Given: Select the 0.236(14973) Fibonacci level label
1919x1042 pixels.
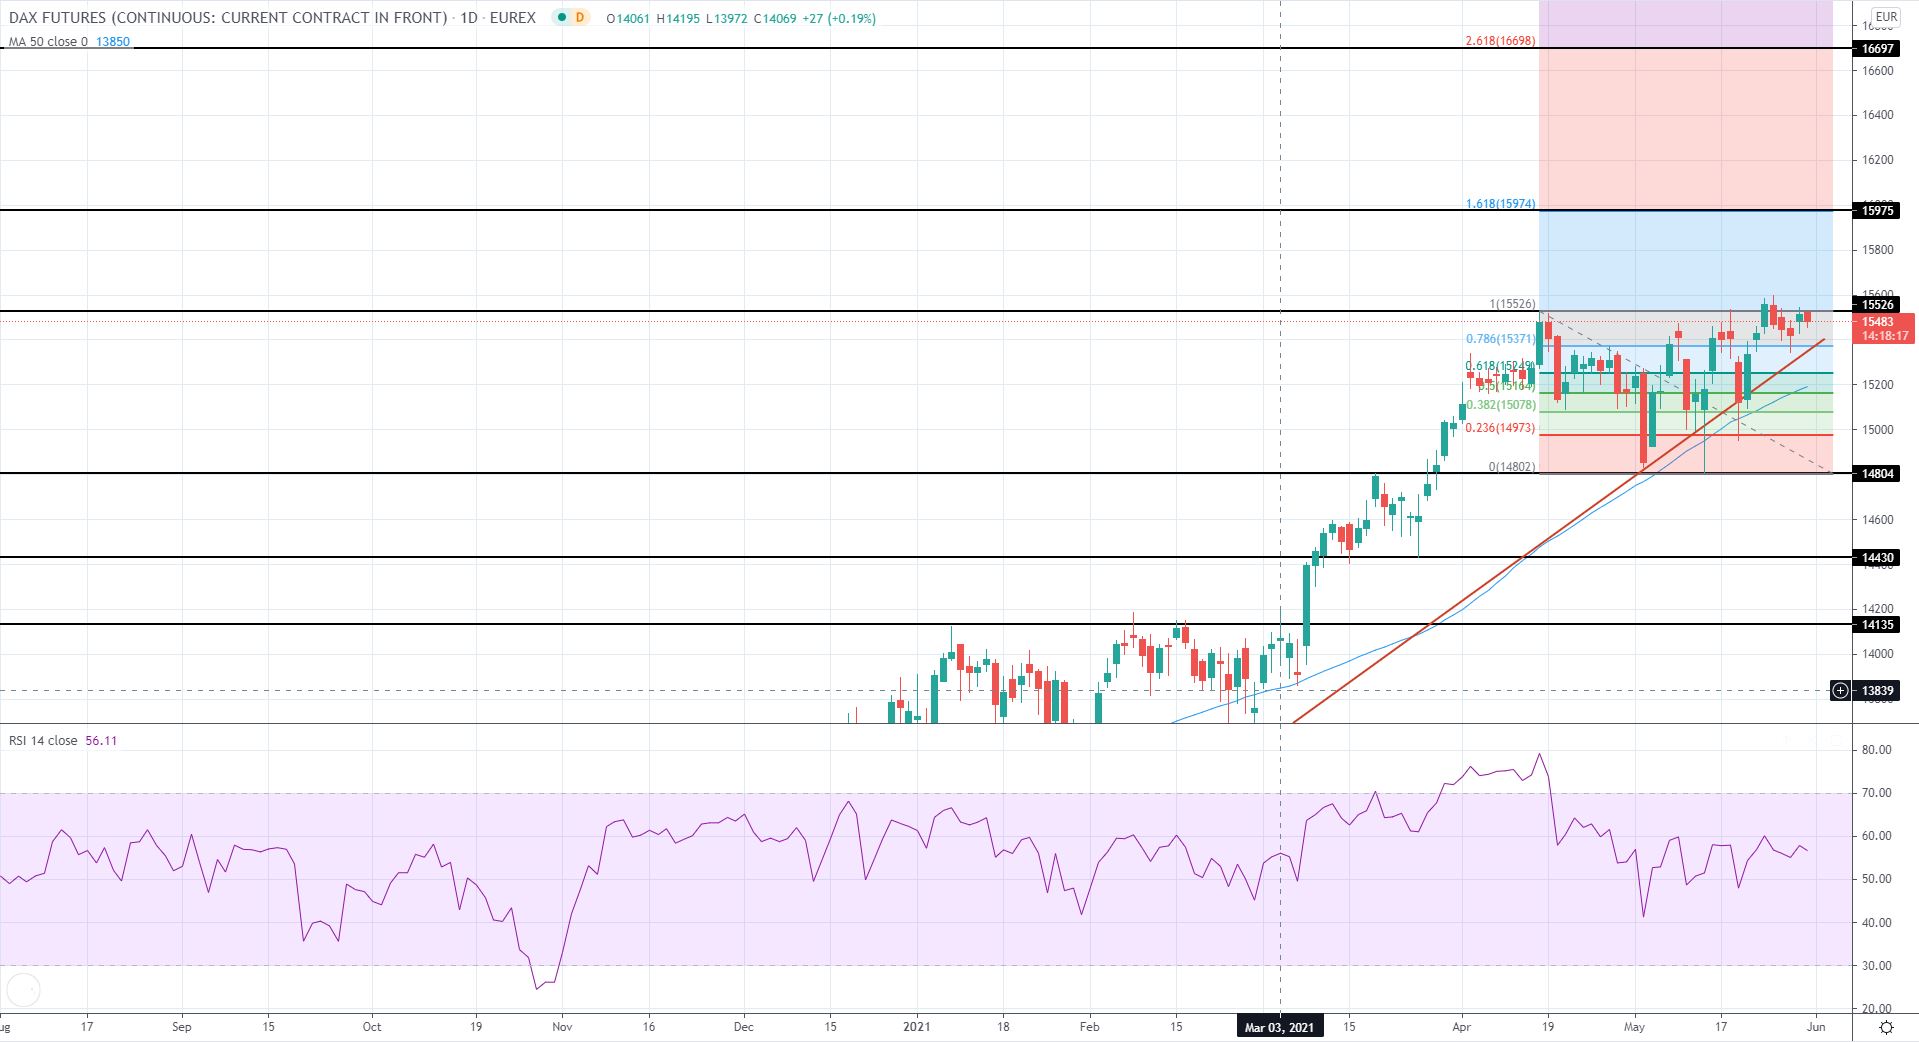Looking at the screenshot, I should click(x=1500, y=428).
